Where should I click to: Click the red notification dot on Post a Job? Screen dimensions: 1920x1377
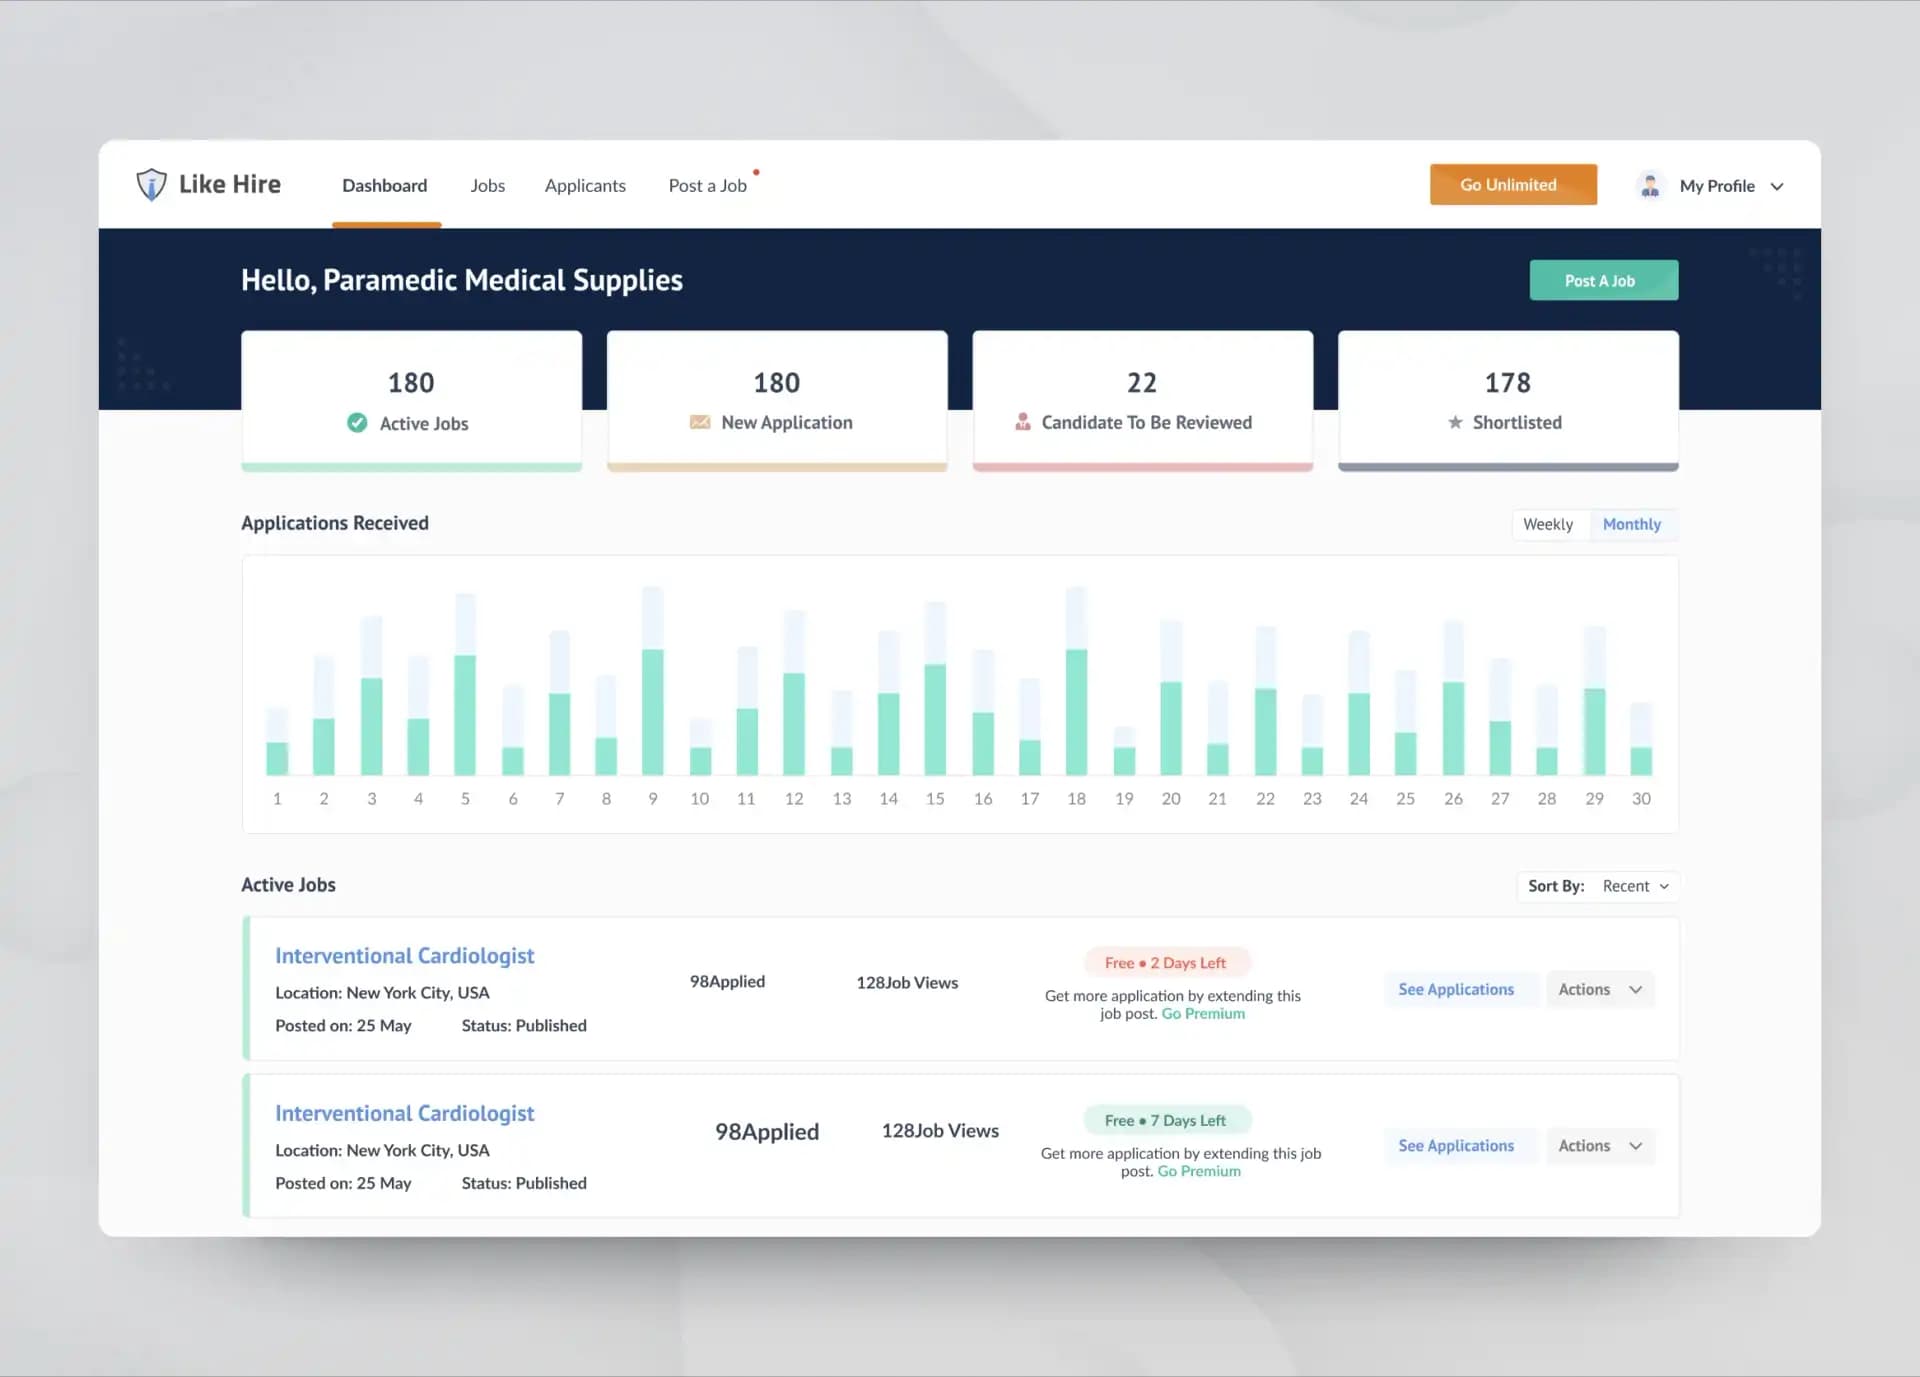(x=756, y=172)
